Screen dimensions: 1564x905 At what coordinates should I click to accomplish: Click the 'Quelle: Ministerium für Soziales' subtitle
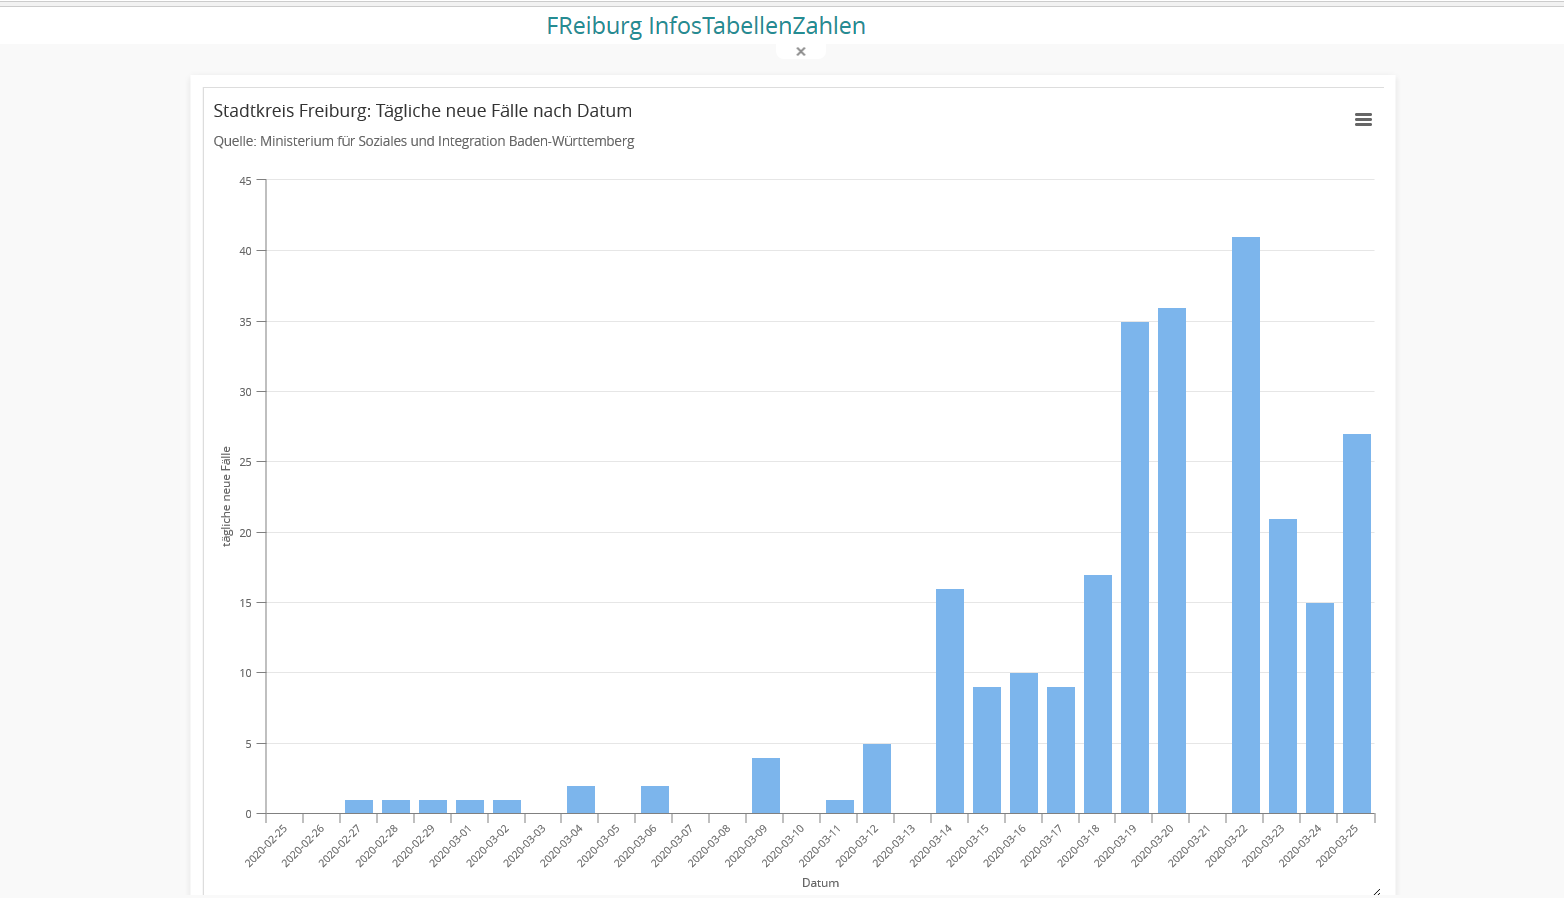click(x=423, y=141)
